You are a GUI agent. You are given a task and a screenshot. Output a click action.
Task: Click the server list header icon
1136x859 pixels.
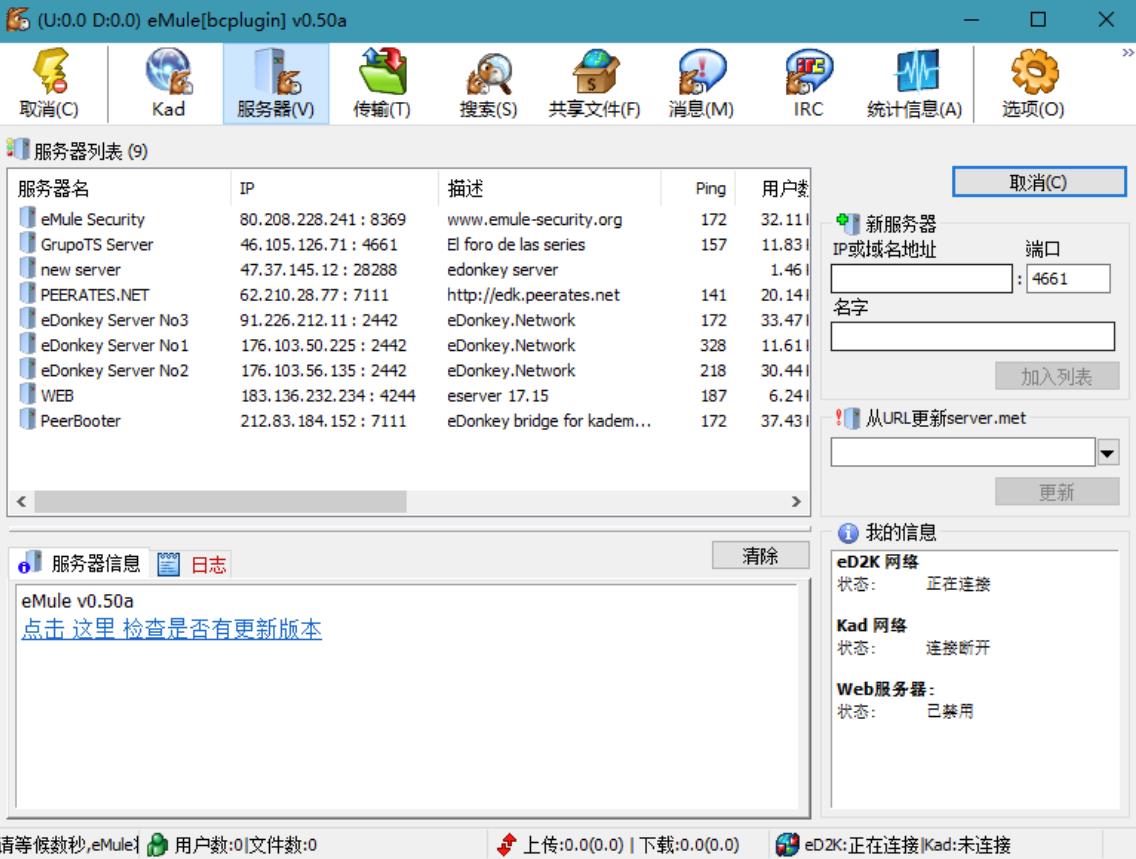pyautogui.click(x=18, y=148)
